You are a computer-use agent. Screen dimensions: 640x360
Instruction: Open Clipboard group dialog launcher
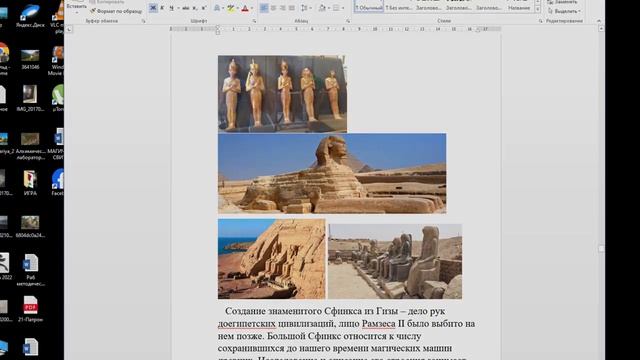tap(143, 21)
